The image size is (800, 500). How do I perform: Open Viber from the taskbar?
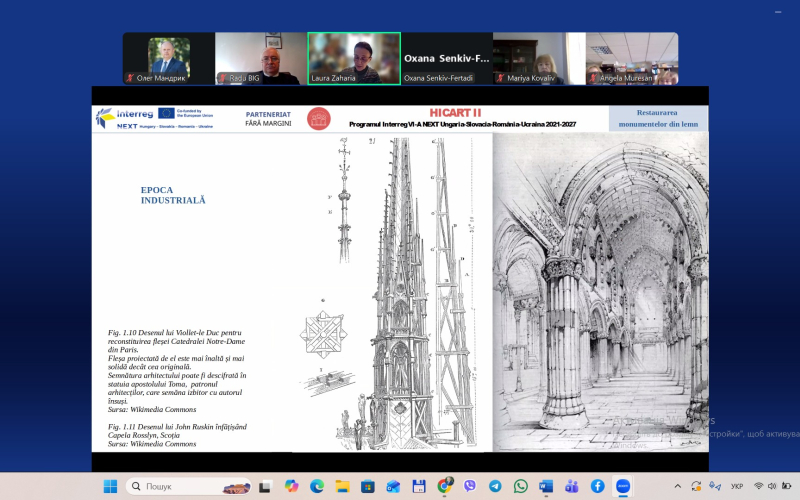[470, 486]
